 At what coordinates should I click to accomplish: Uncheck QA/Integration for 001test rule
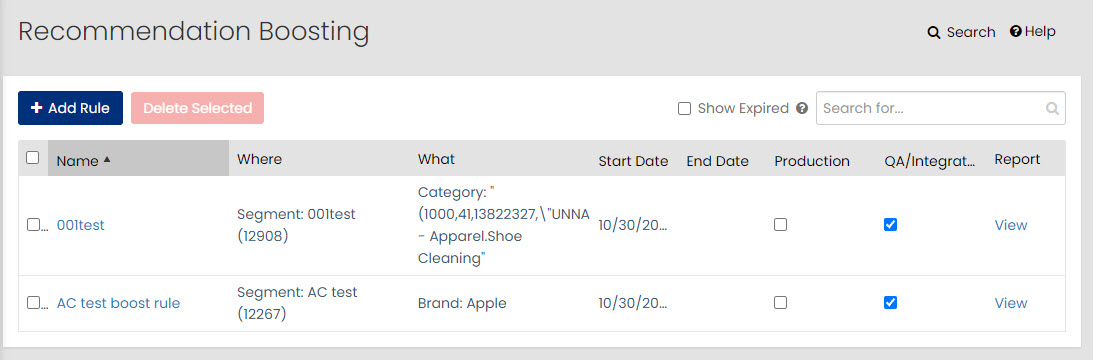click(x=890, y=225)
